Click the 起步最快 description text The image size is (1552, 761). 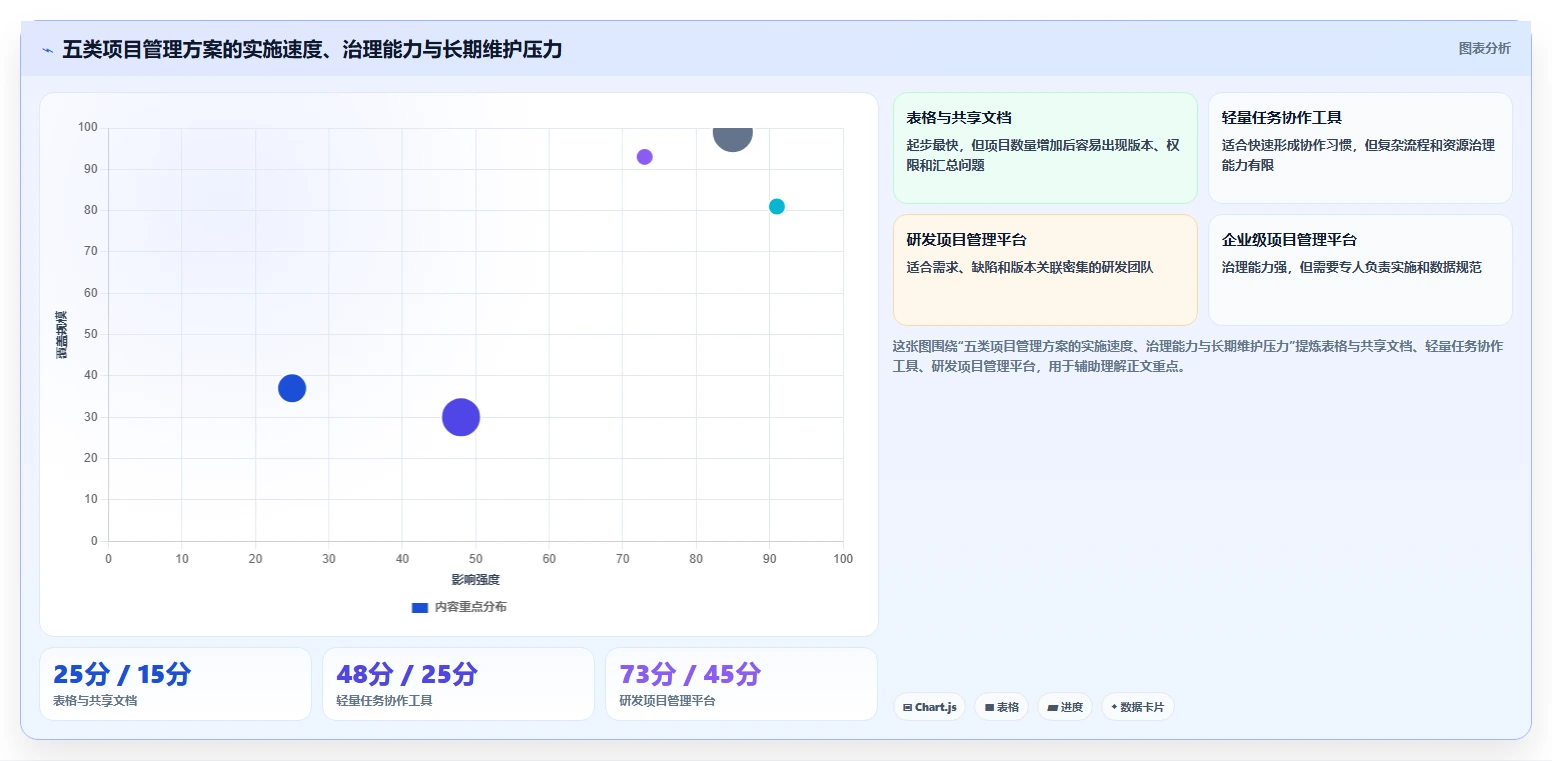(1043, 155)
